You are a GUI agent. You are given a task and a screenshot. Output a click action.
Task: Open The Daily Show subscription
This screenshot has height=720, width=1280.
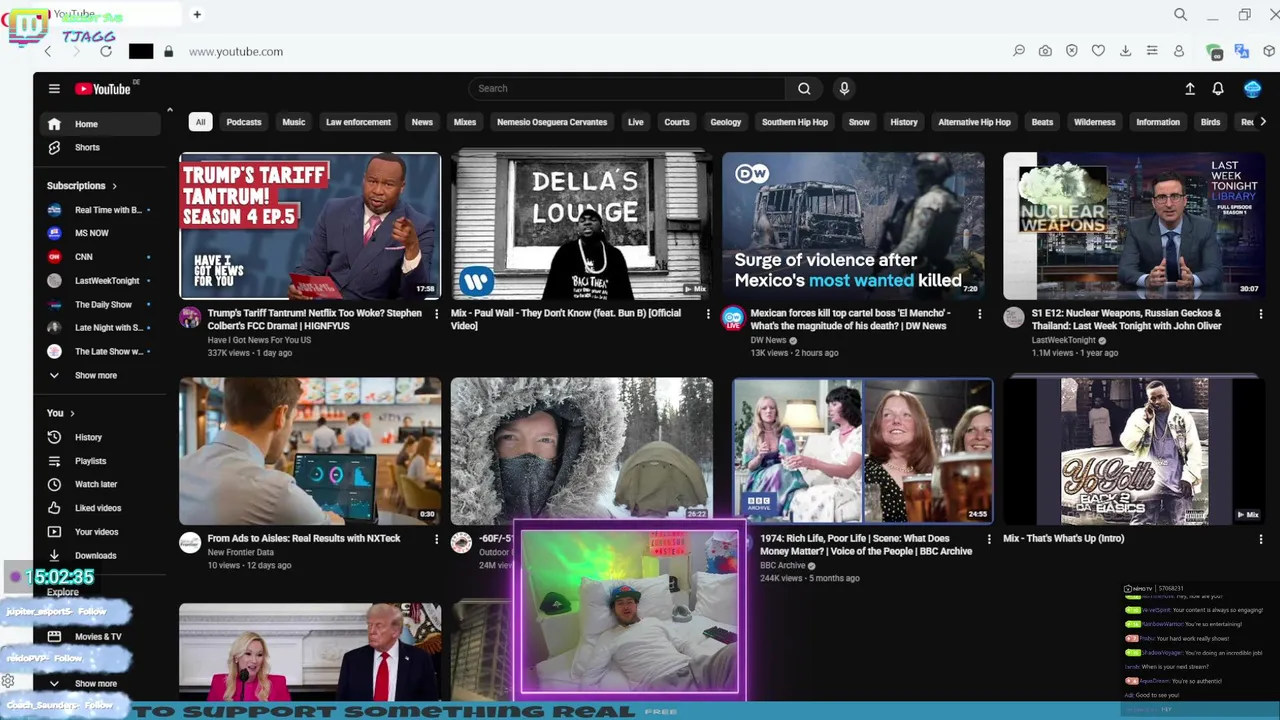pos(100,304)
